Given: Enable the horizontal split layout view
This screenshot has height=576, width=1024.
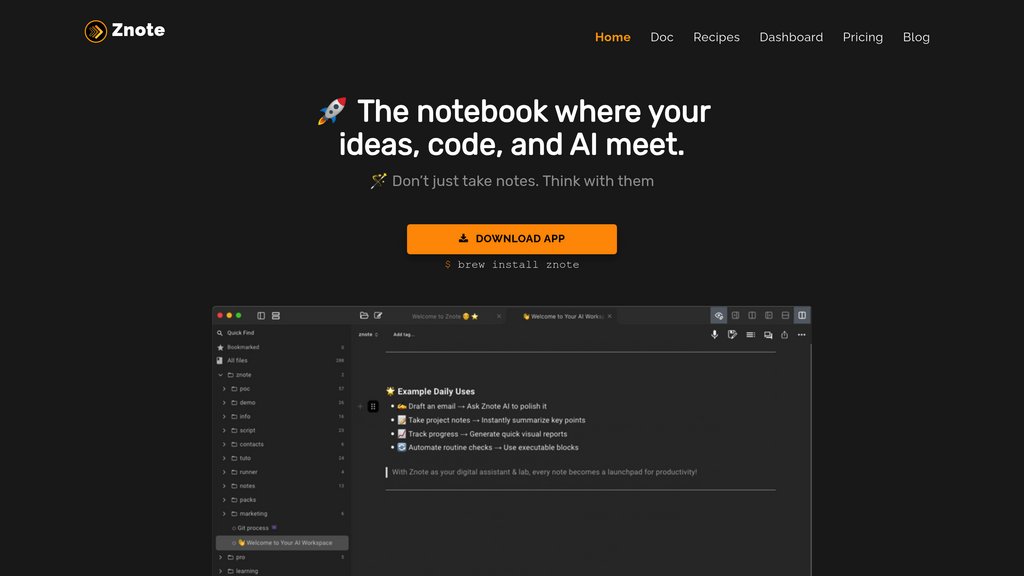Looking at the screenshot, I should point(785,315).
